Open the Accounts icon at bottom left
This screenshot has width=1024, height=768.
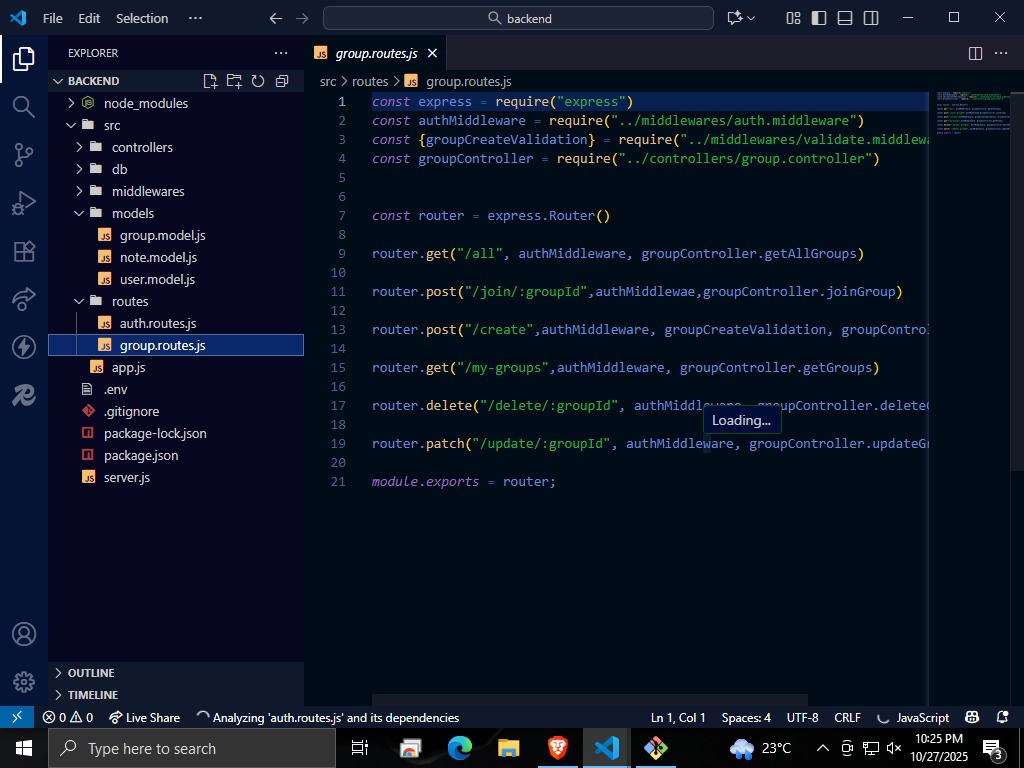tap(22, 633)
